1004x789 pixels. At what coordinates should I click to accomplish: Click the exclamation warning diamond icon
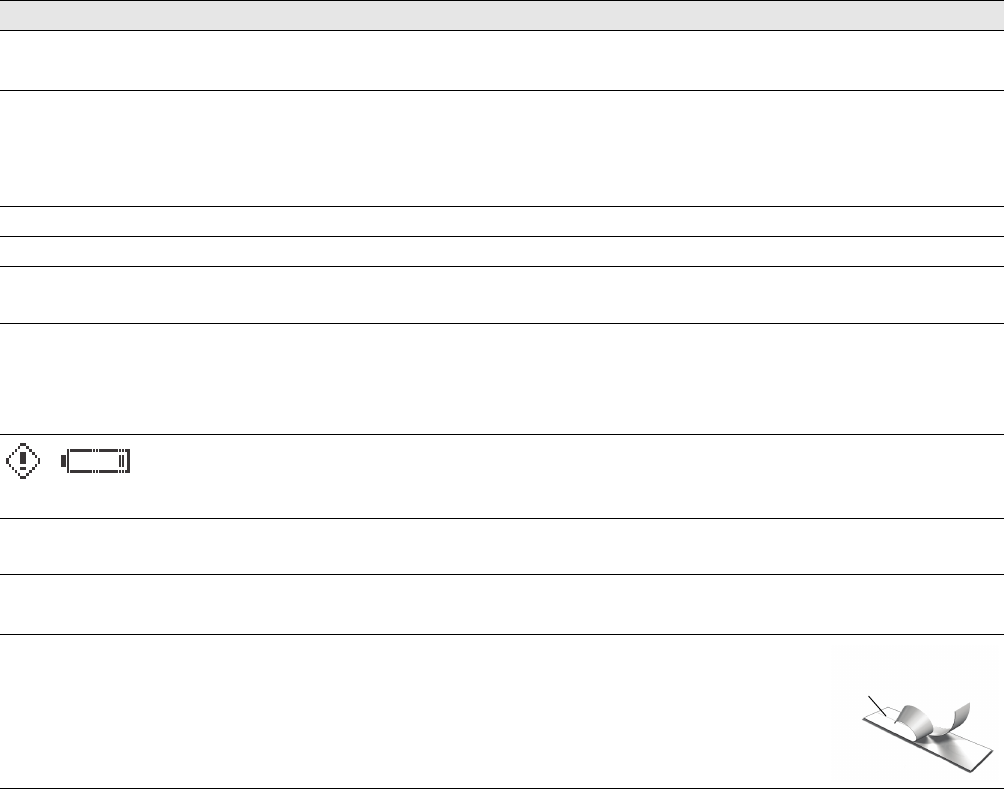click(23, 461)
